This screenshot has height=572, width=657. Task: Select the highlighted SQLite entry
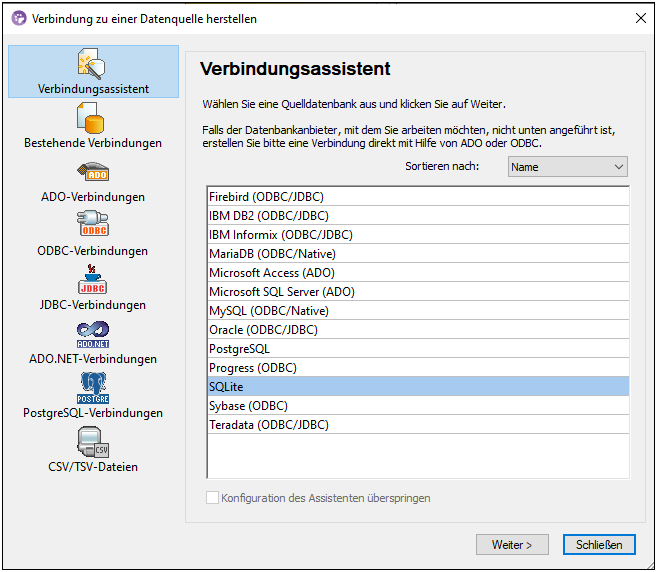226,387
